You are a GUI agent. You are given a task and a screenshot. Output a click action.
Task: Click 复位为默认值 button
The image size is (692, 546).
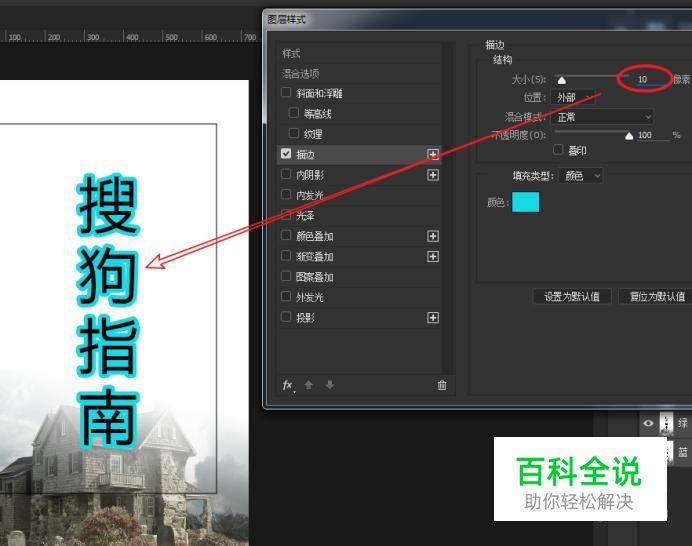657,297
